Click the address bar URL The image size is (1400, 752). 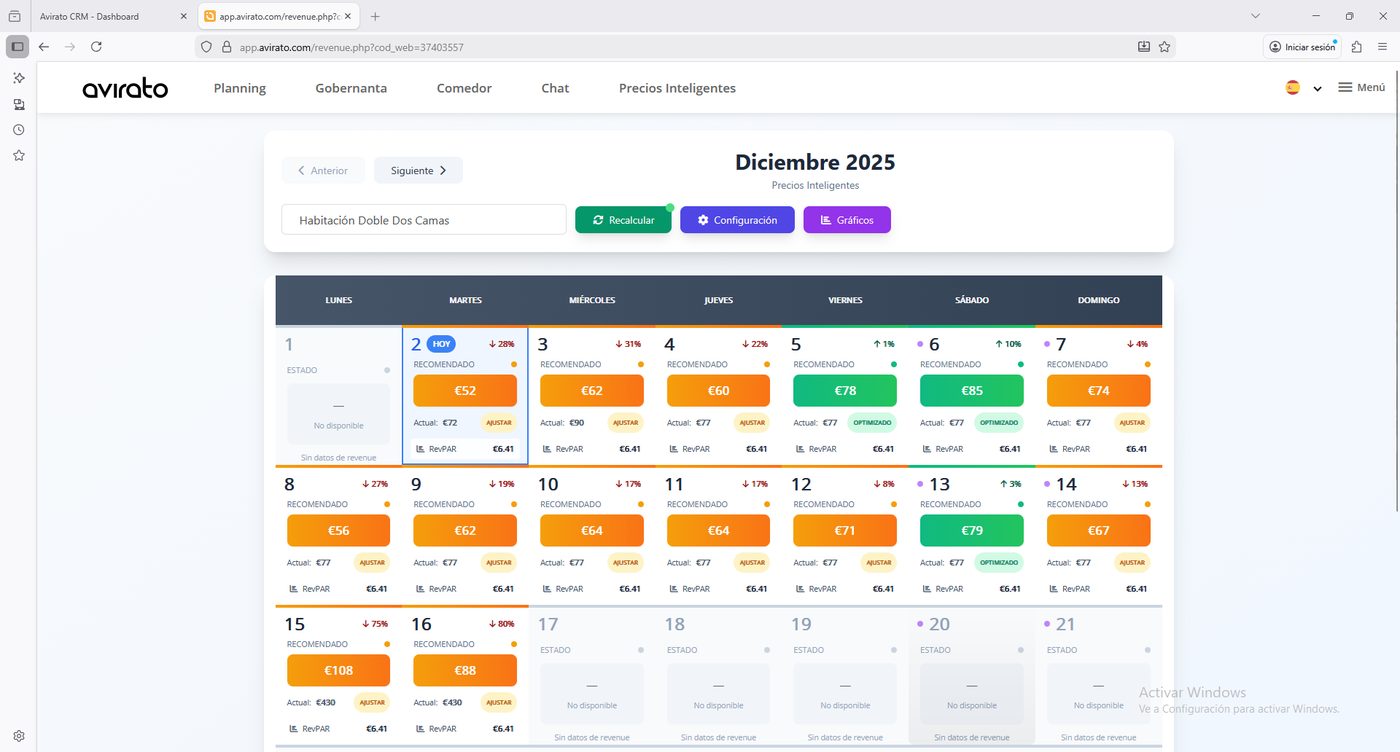click(x=352, y=47)
